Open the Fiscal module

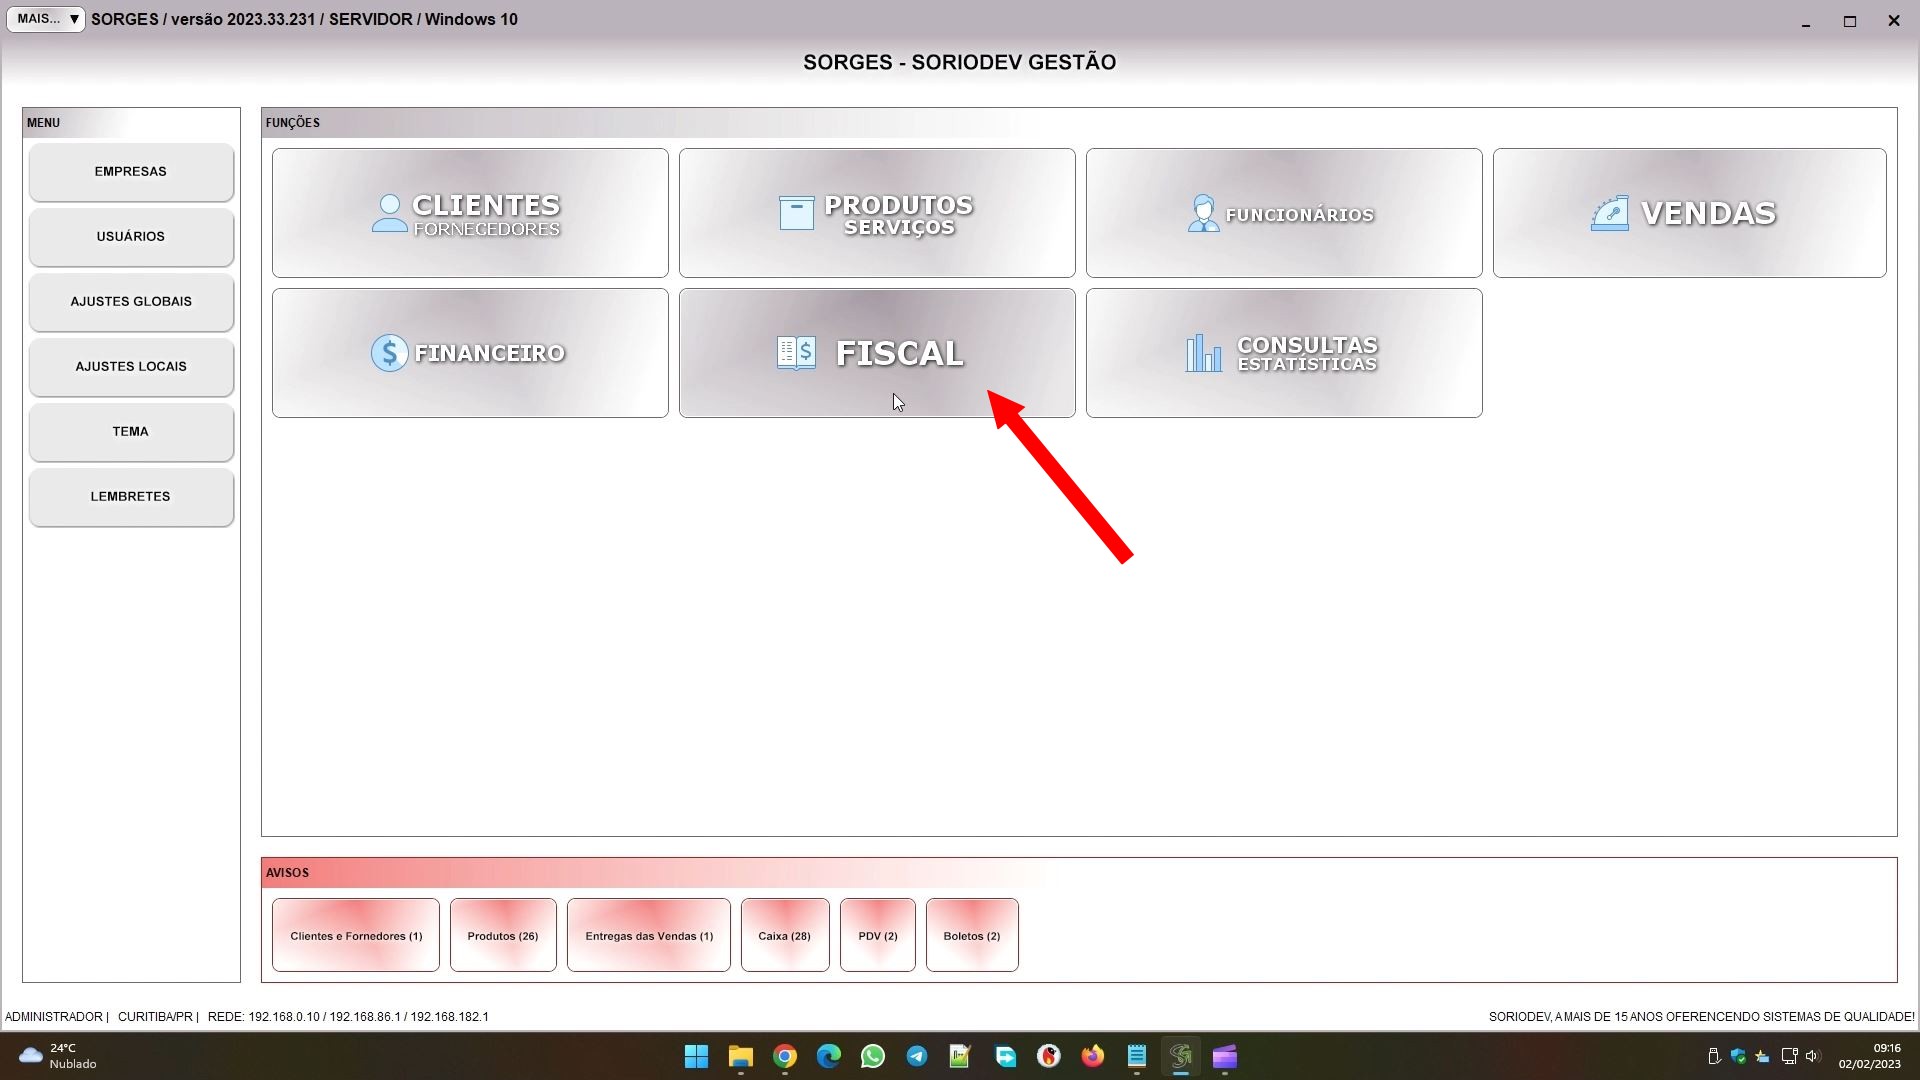877,353
